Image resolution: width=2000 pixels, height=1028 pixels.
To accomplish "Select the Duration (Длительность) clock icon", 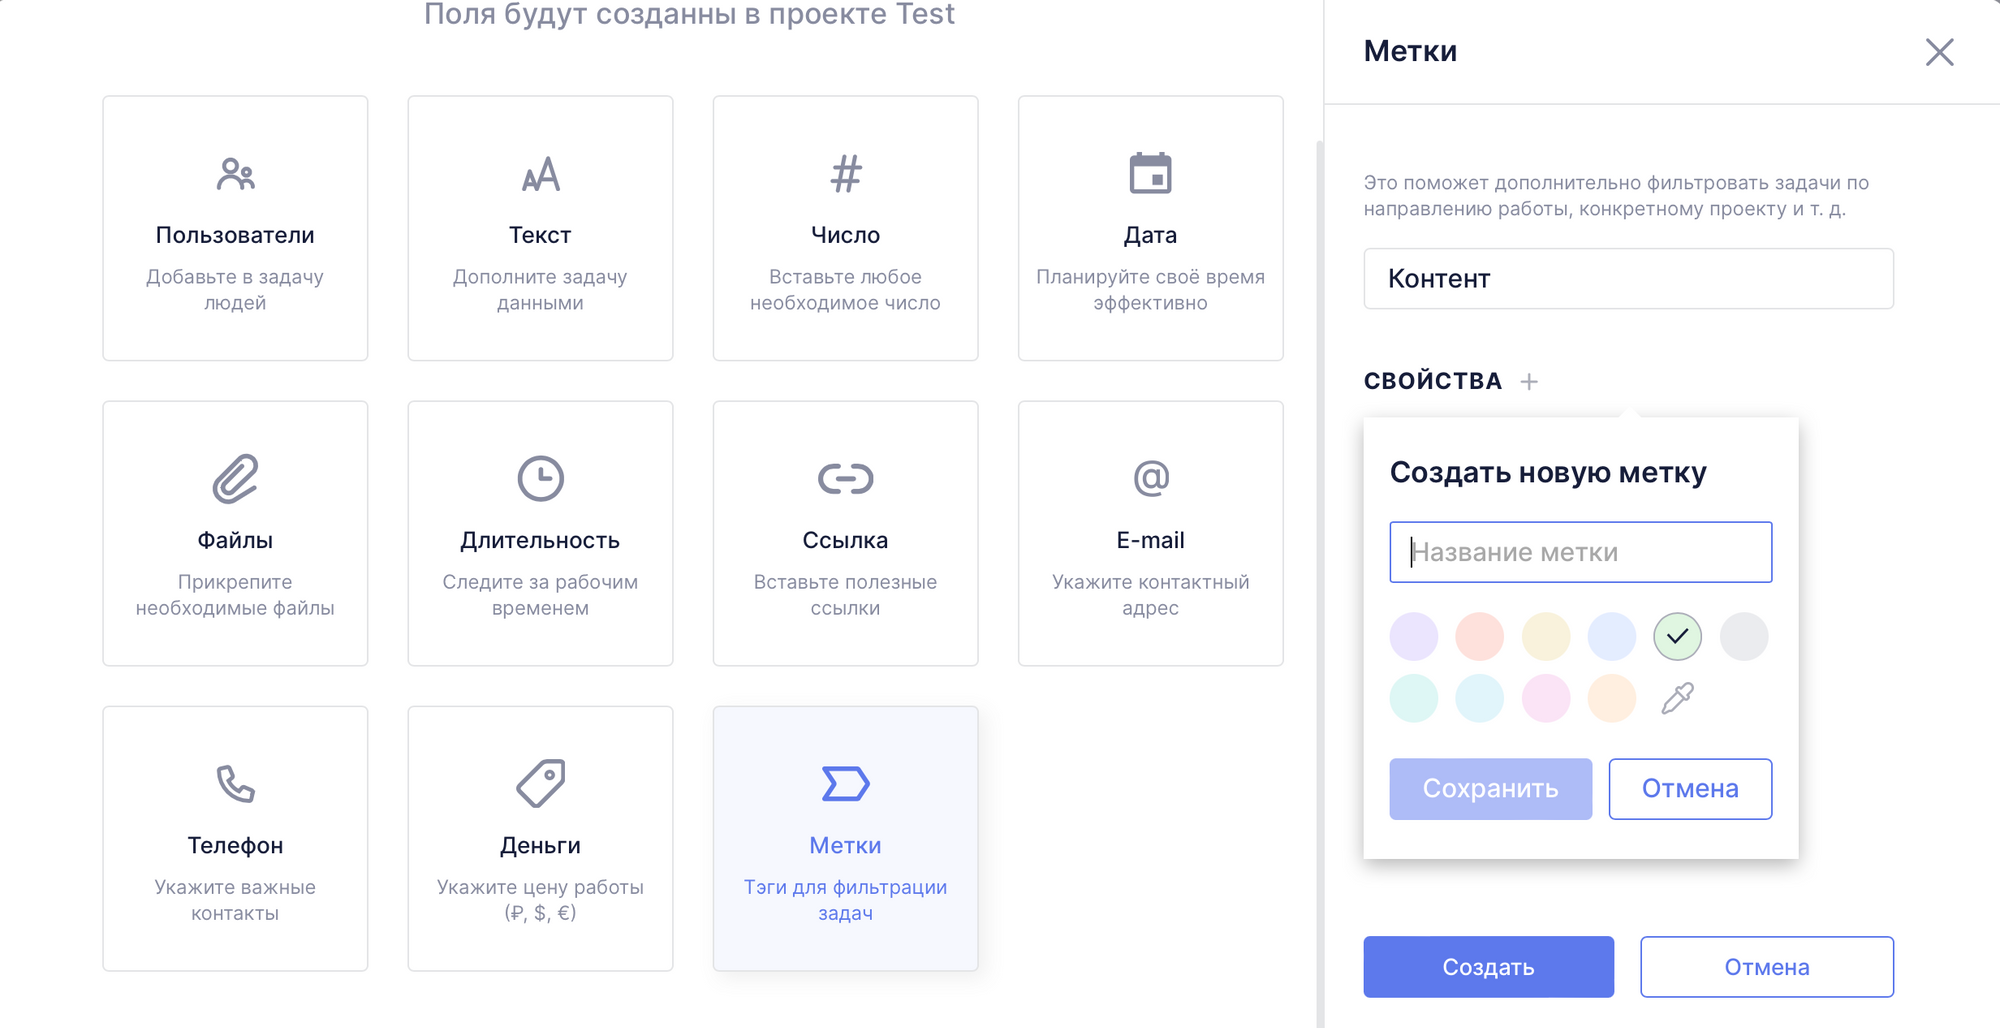I will click(540, 478).
